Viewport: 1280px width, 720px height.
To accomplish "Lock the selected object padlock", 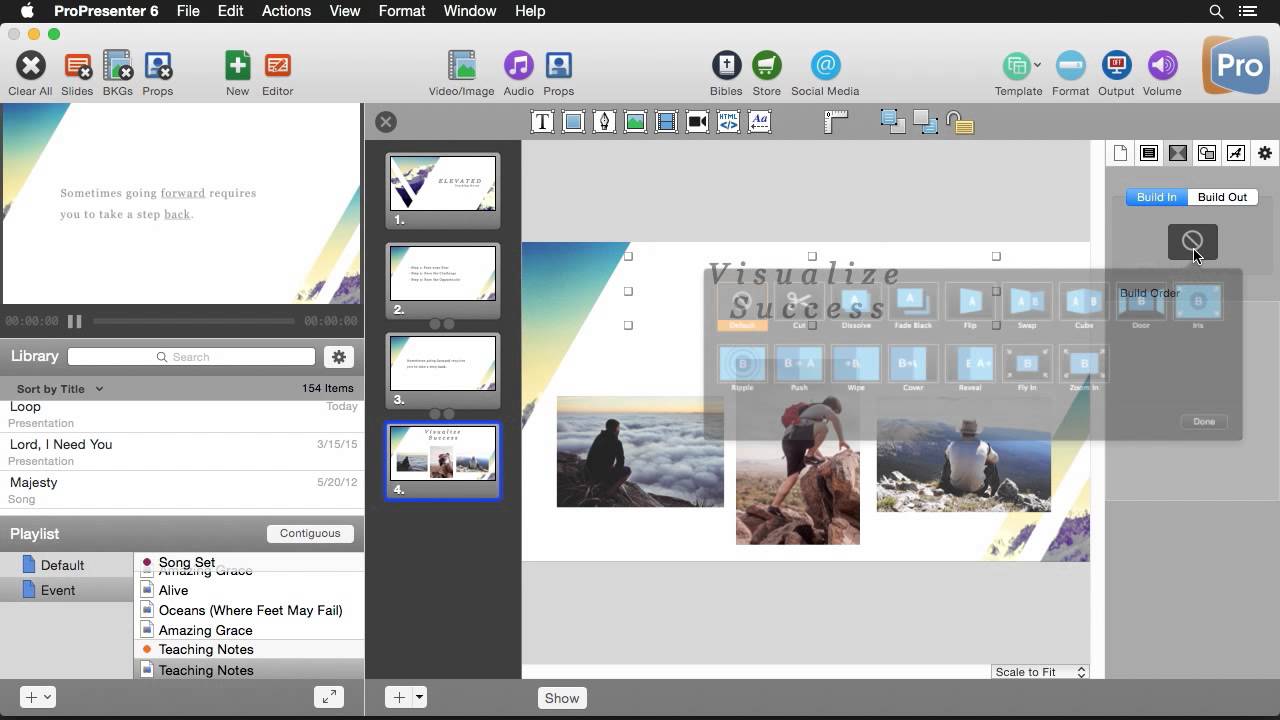I will (x=959, y=122).
